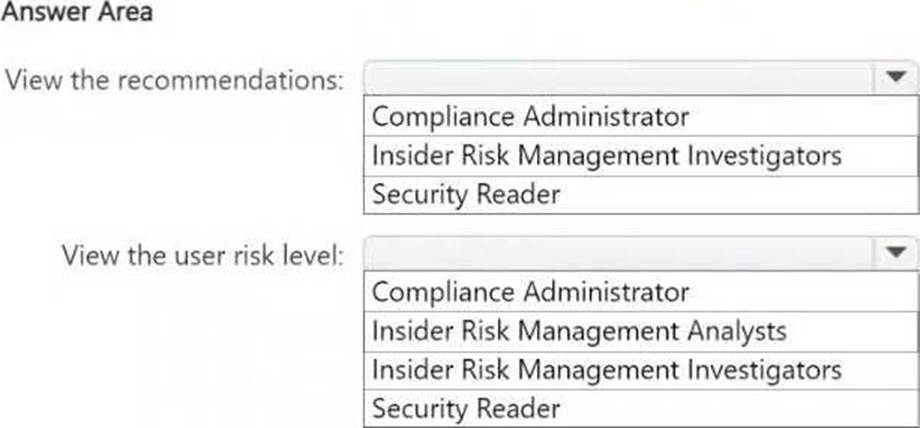Set user risk level role to Insider Risk Management Analysts

(579, 331)
